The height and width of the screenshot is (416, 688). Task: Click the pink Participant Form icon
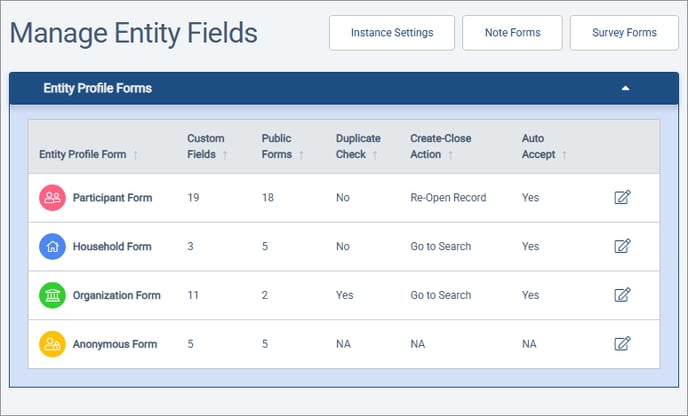click(x=52, y=198)
